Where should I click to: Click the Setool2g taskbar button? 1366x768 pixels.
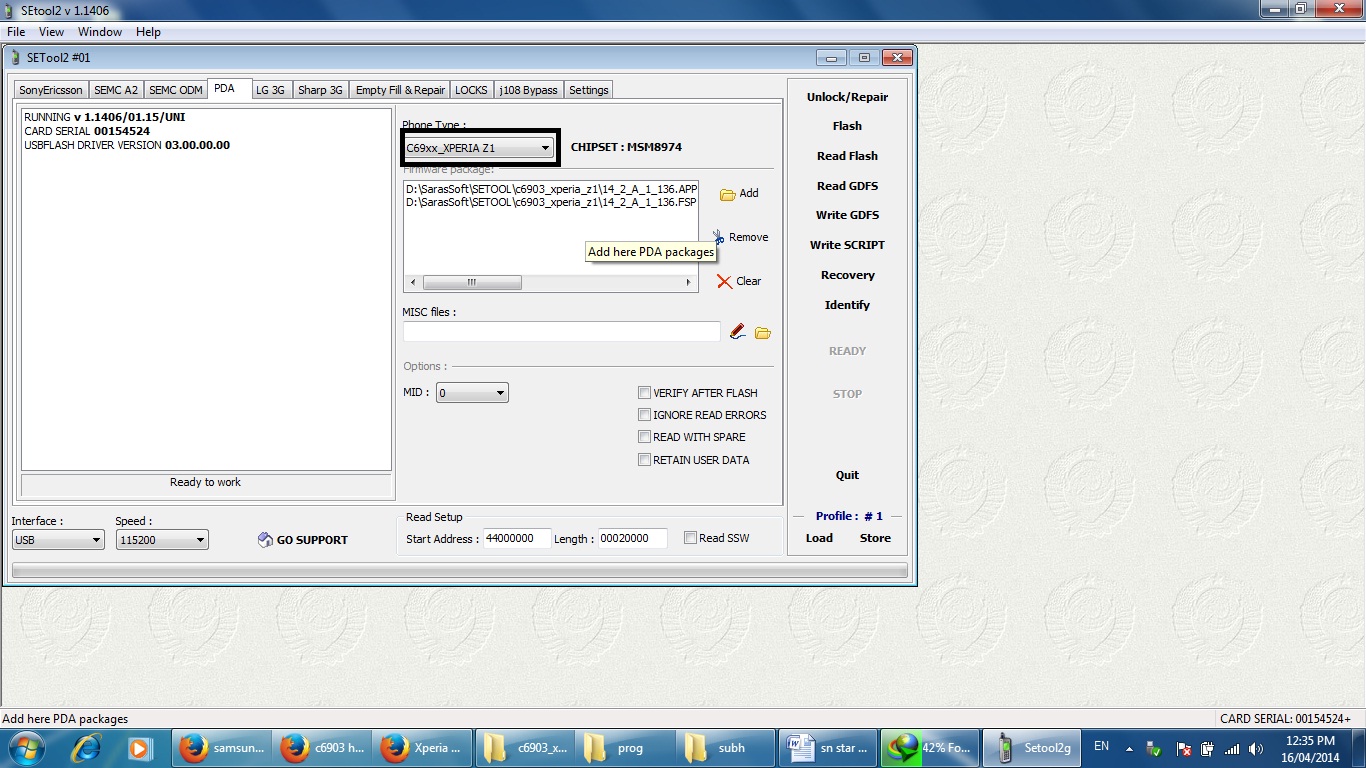[x=1031, y=747]
